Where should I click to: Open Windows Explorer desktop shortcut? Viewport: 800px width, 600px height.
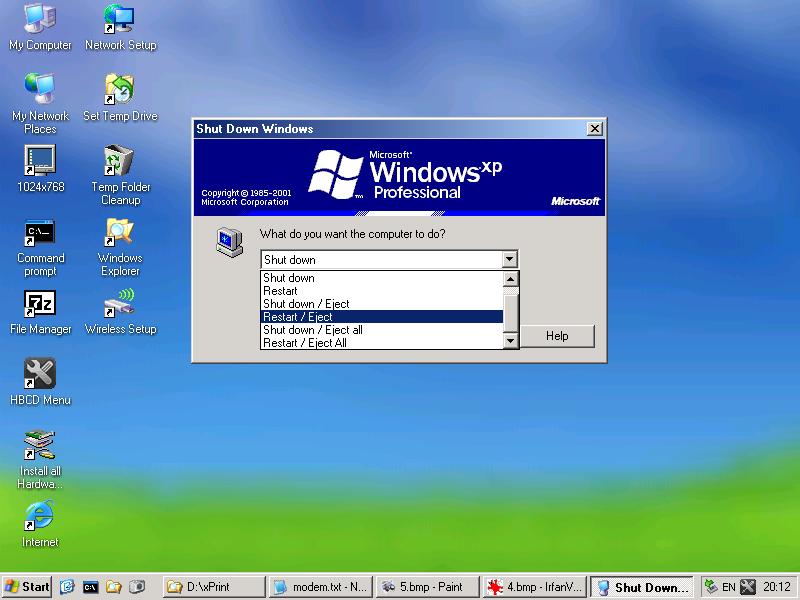point(120,246)
